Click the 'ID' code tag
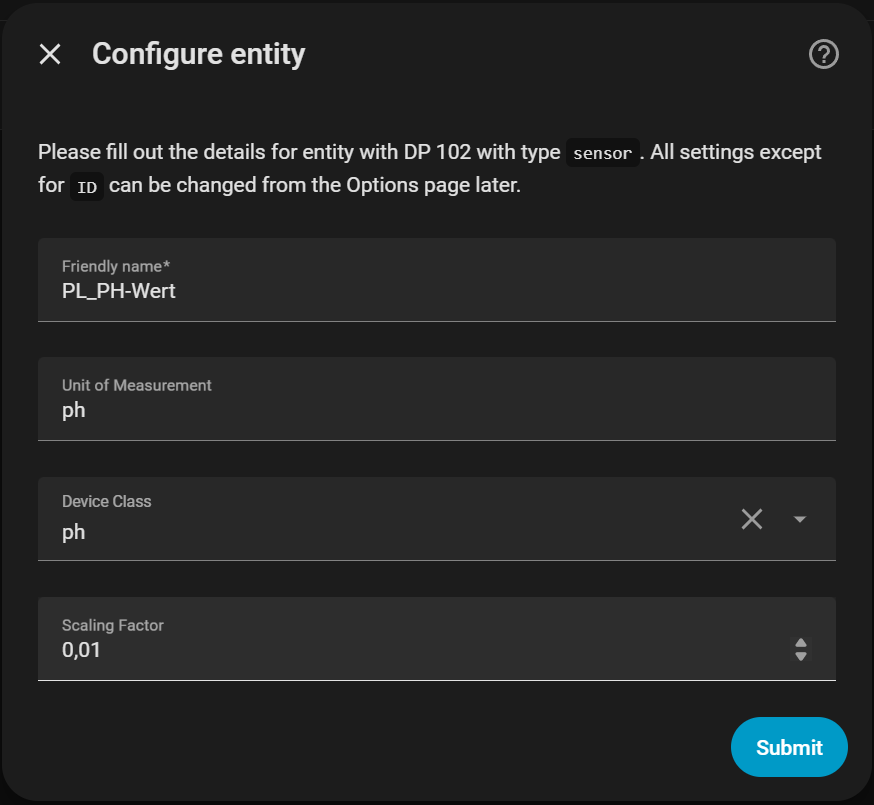Viewport: 874px width, 805px height. 87,187
